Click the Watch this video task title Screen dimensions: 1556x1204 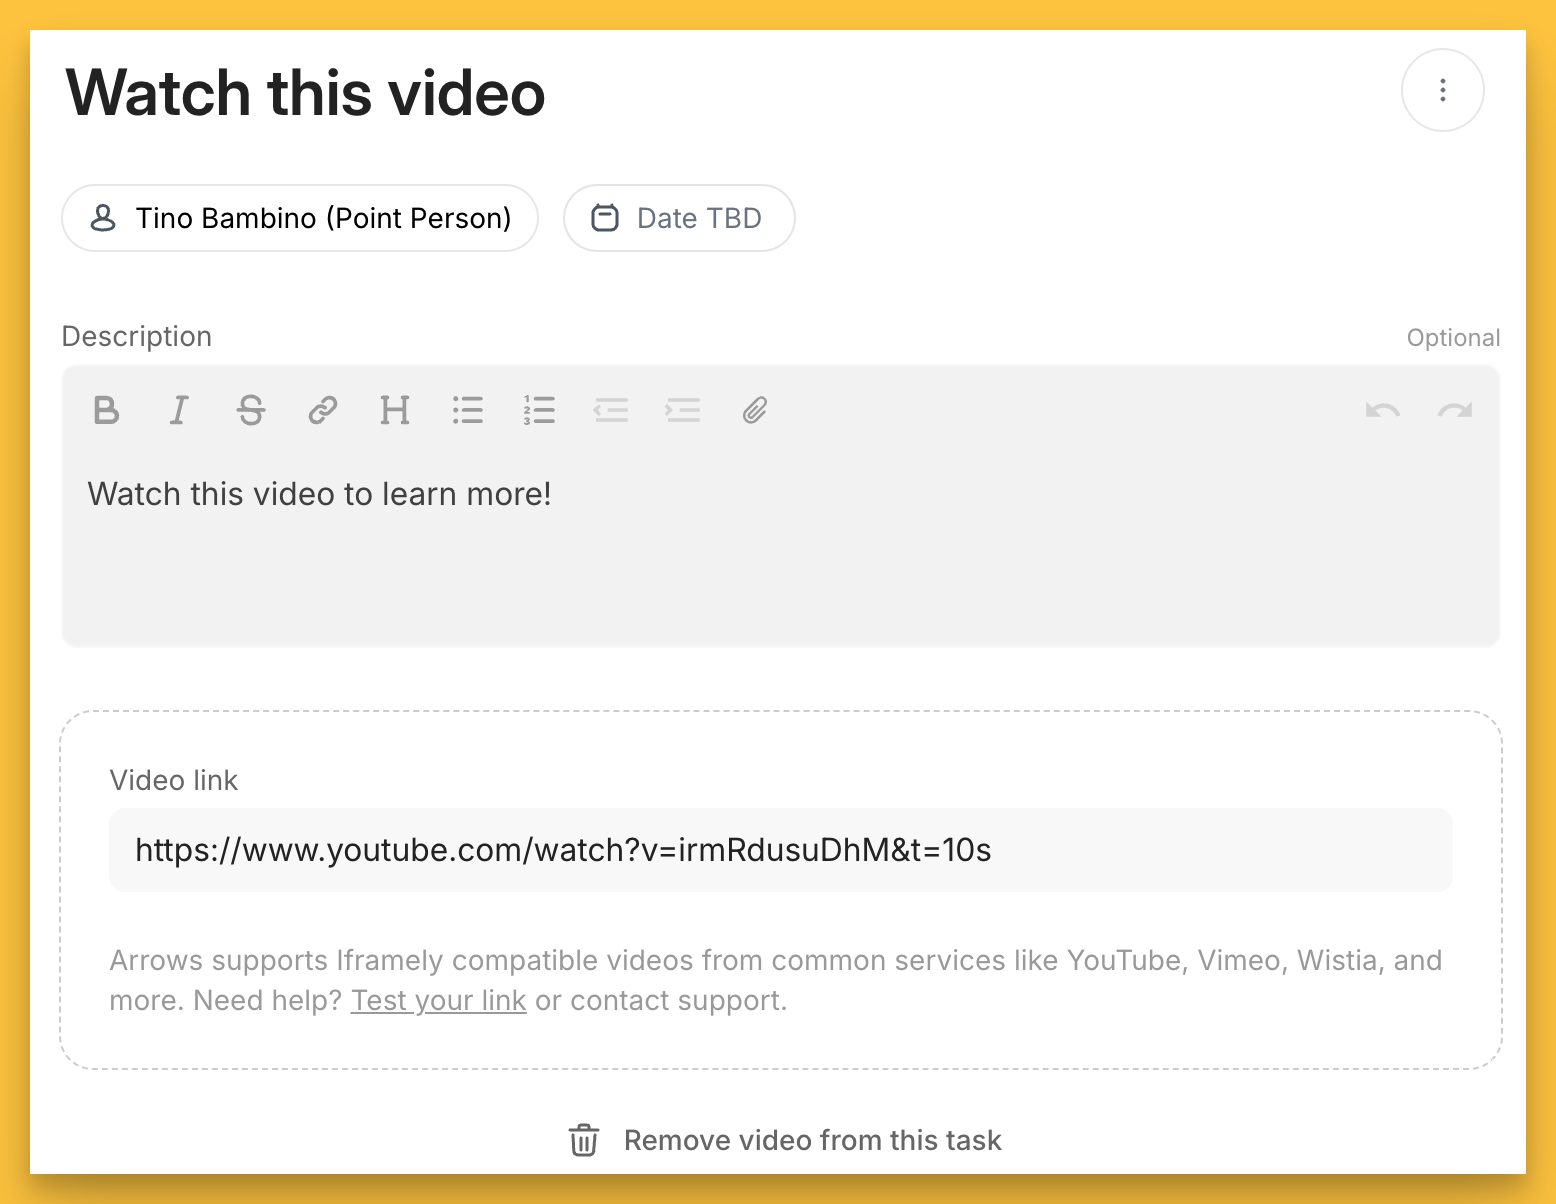306,93
